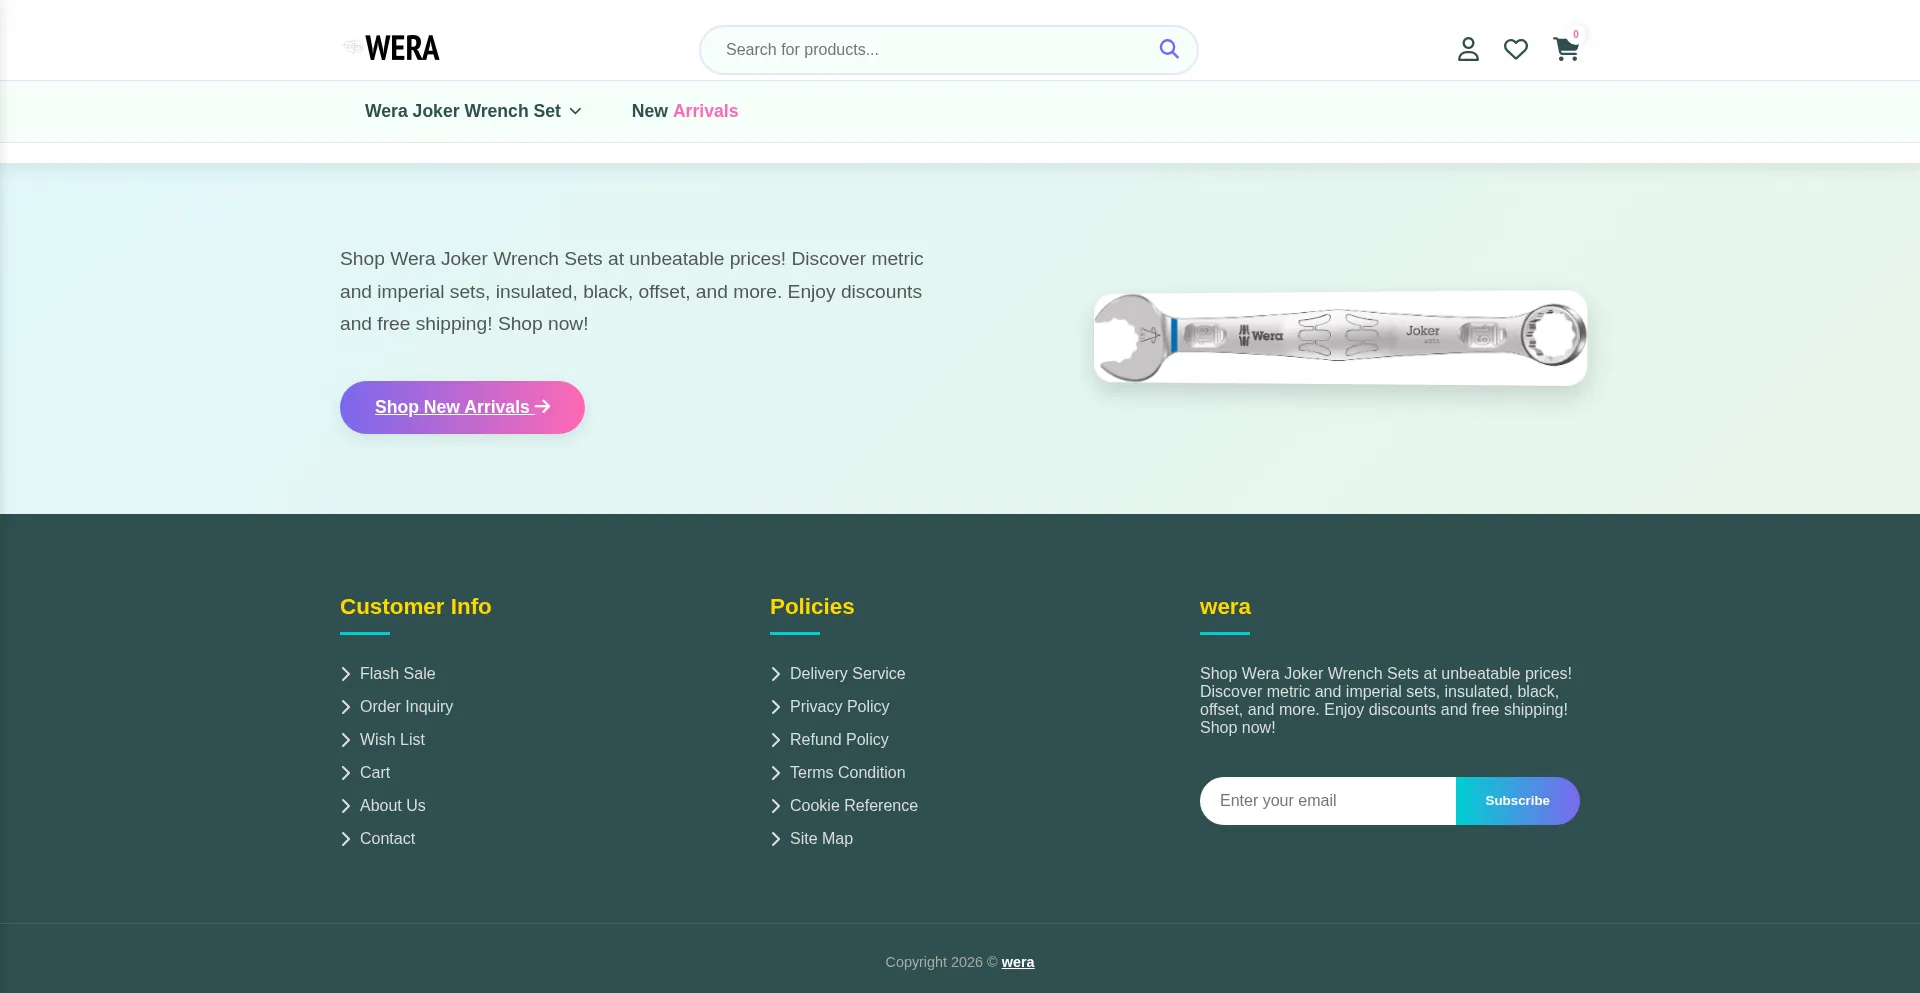The height and width of the screenshot is (993, 1920).
Task: Open the shopping cart icon
Action: [x=1566, y=49]
